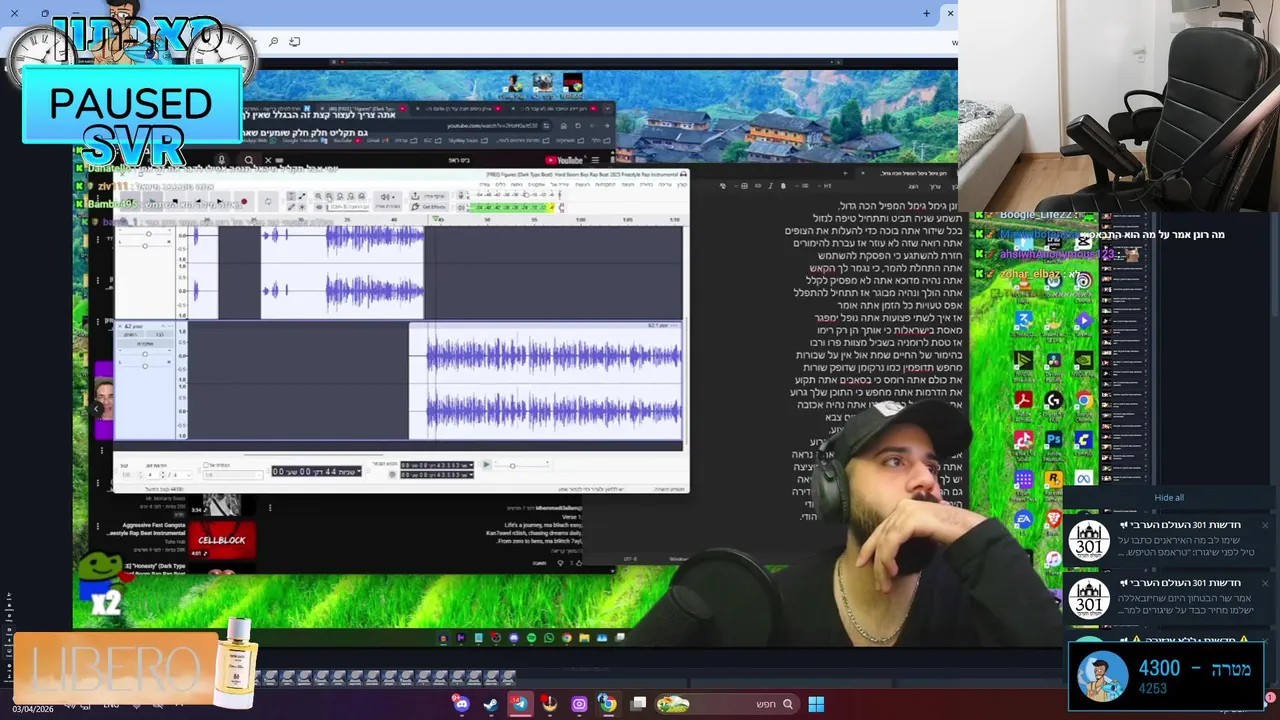Toggle the Loop button in Audacity
The height and width of the screenshot is (720, 1280).
268,200
